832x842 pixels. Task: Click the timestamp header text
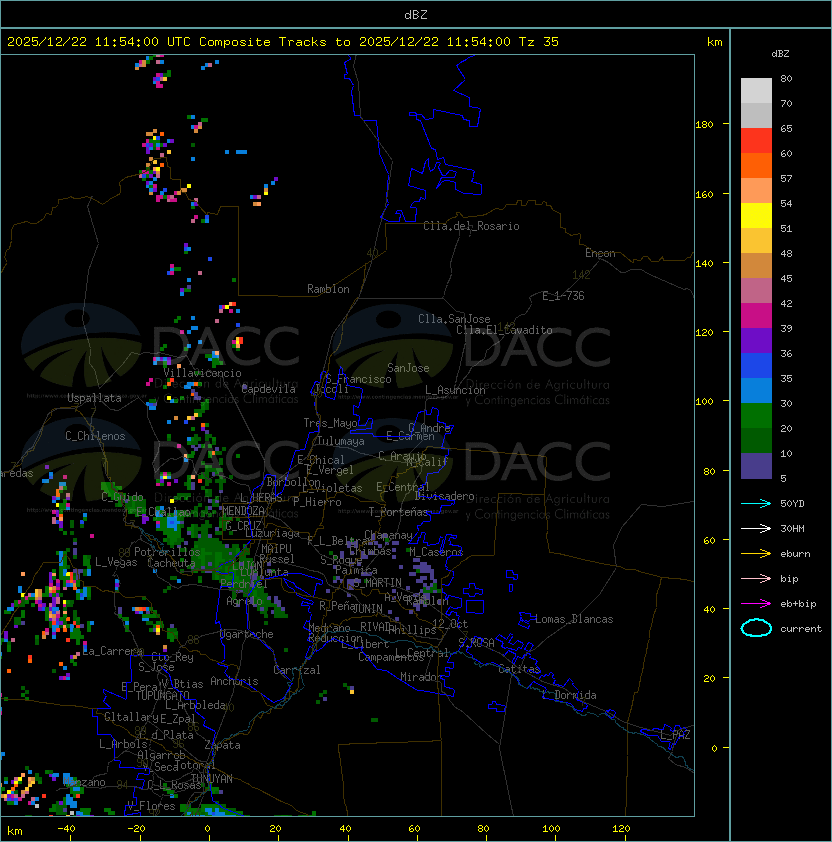pyautogui.click(x=283, y=42)
